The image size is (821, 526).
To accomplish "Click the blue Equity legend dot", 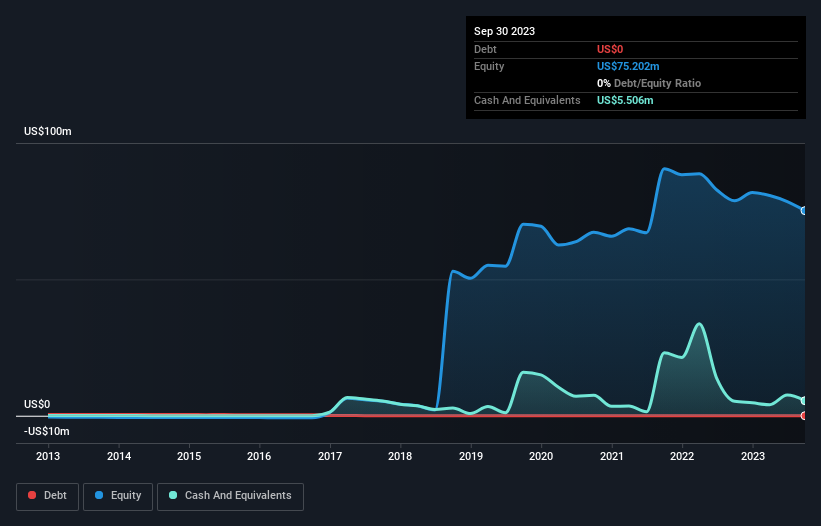I will pos(99,495).
